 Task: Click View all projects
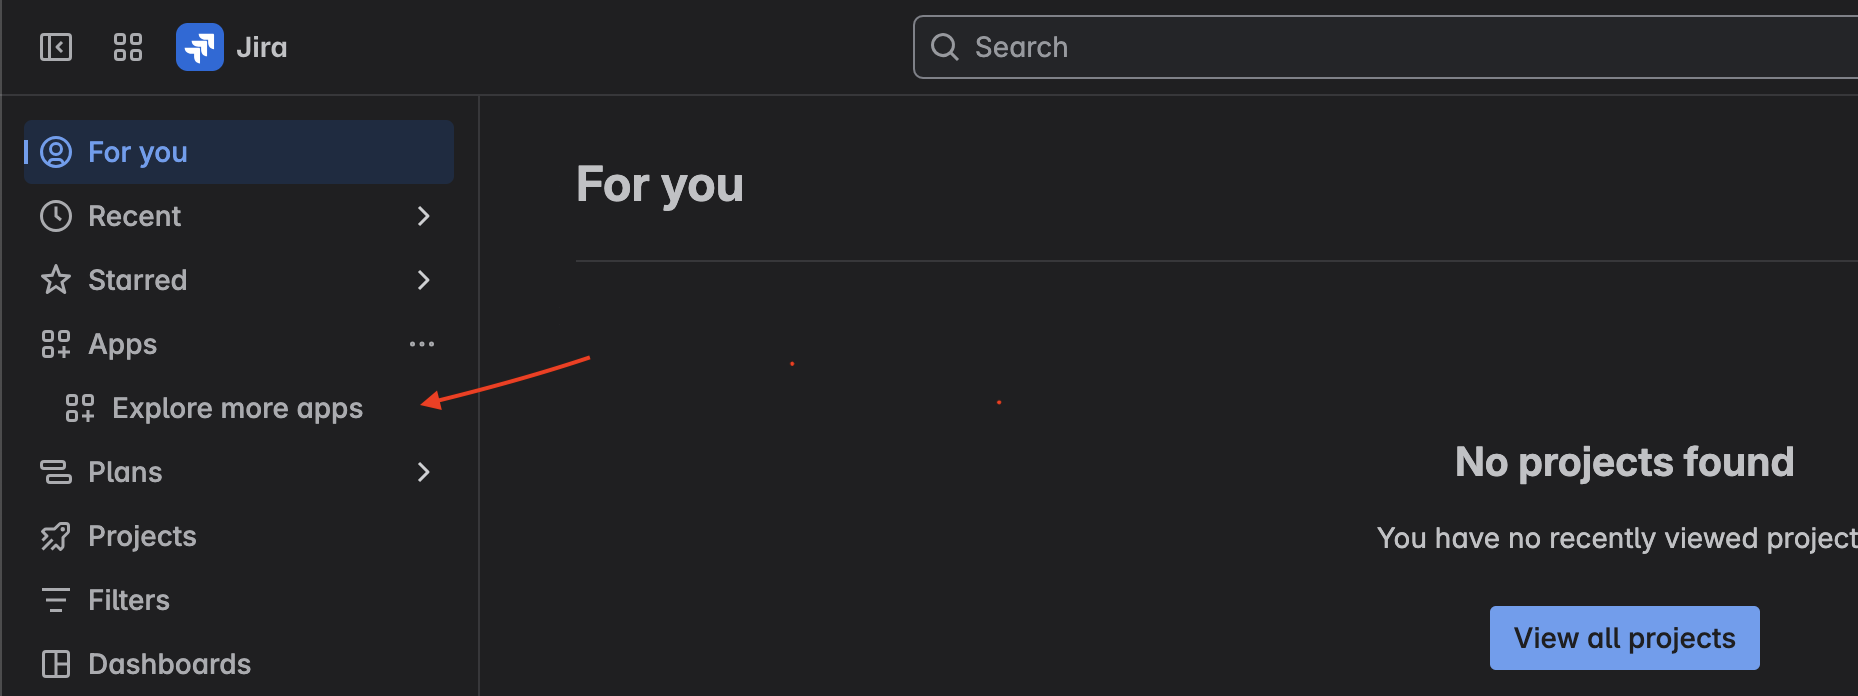[1624, 637]
